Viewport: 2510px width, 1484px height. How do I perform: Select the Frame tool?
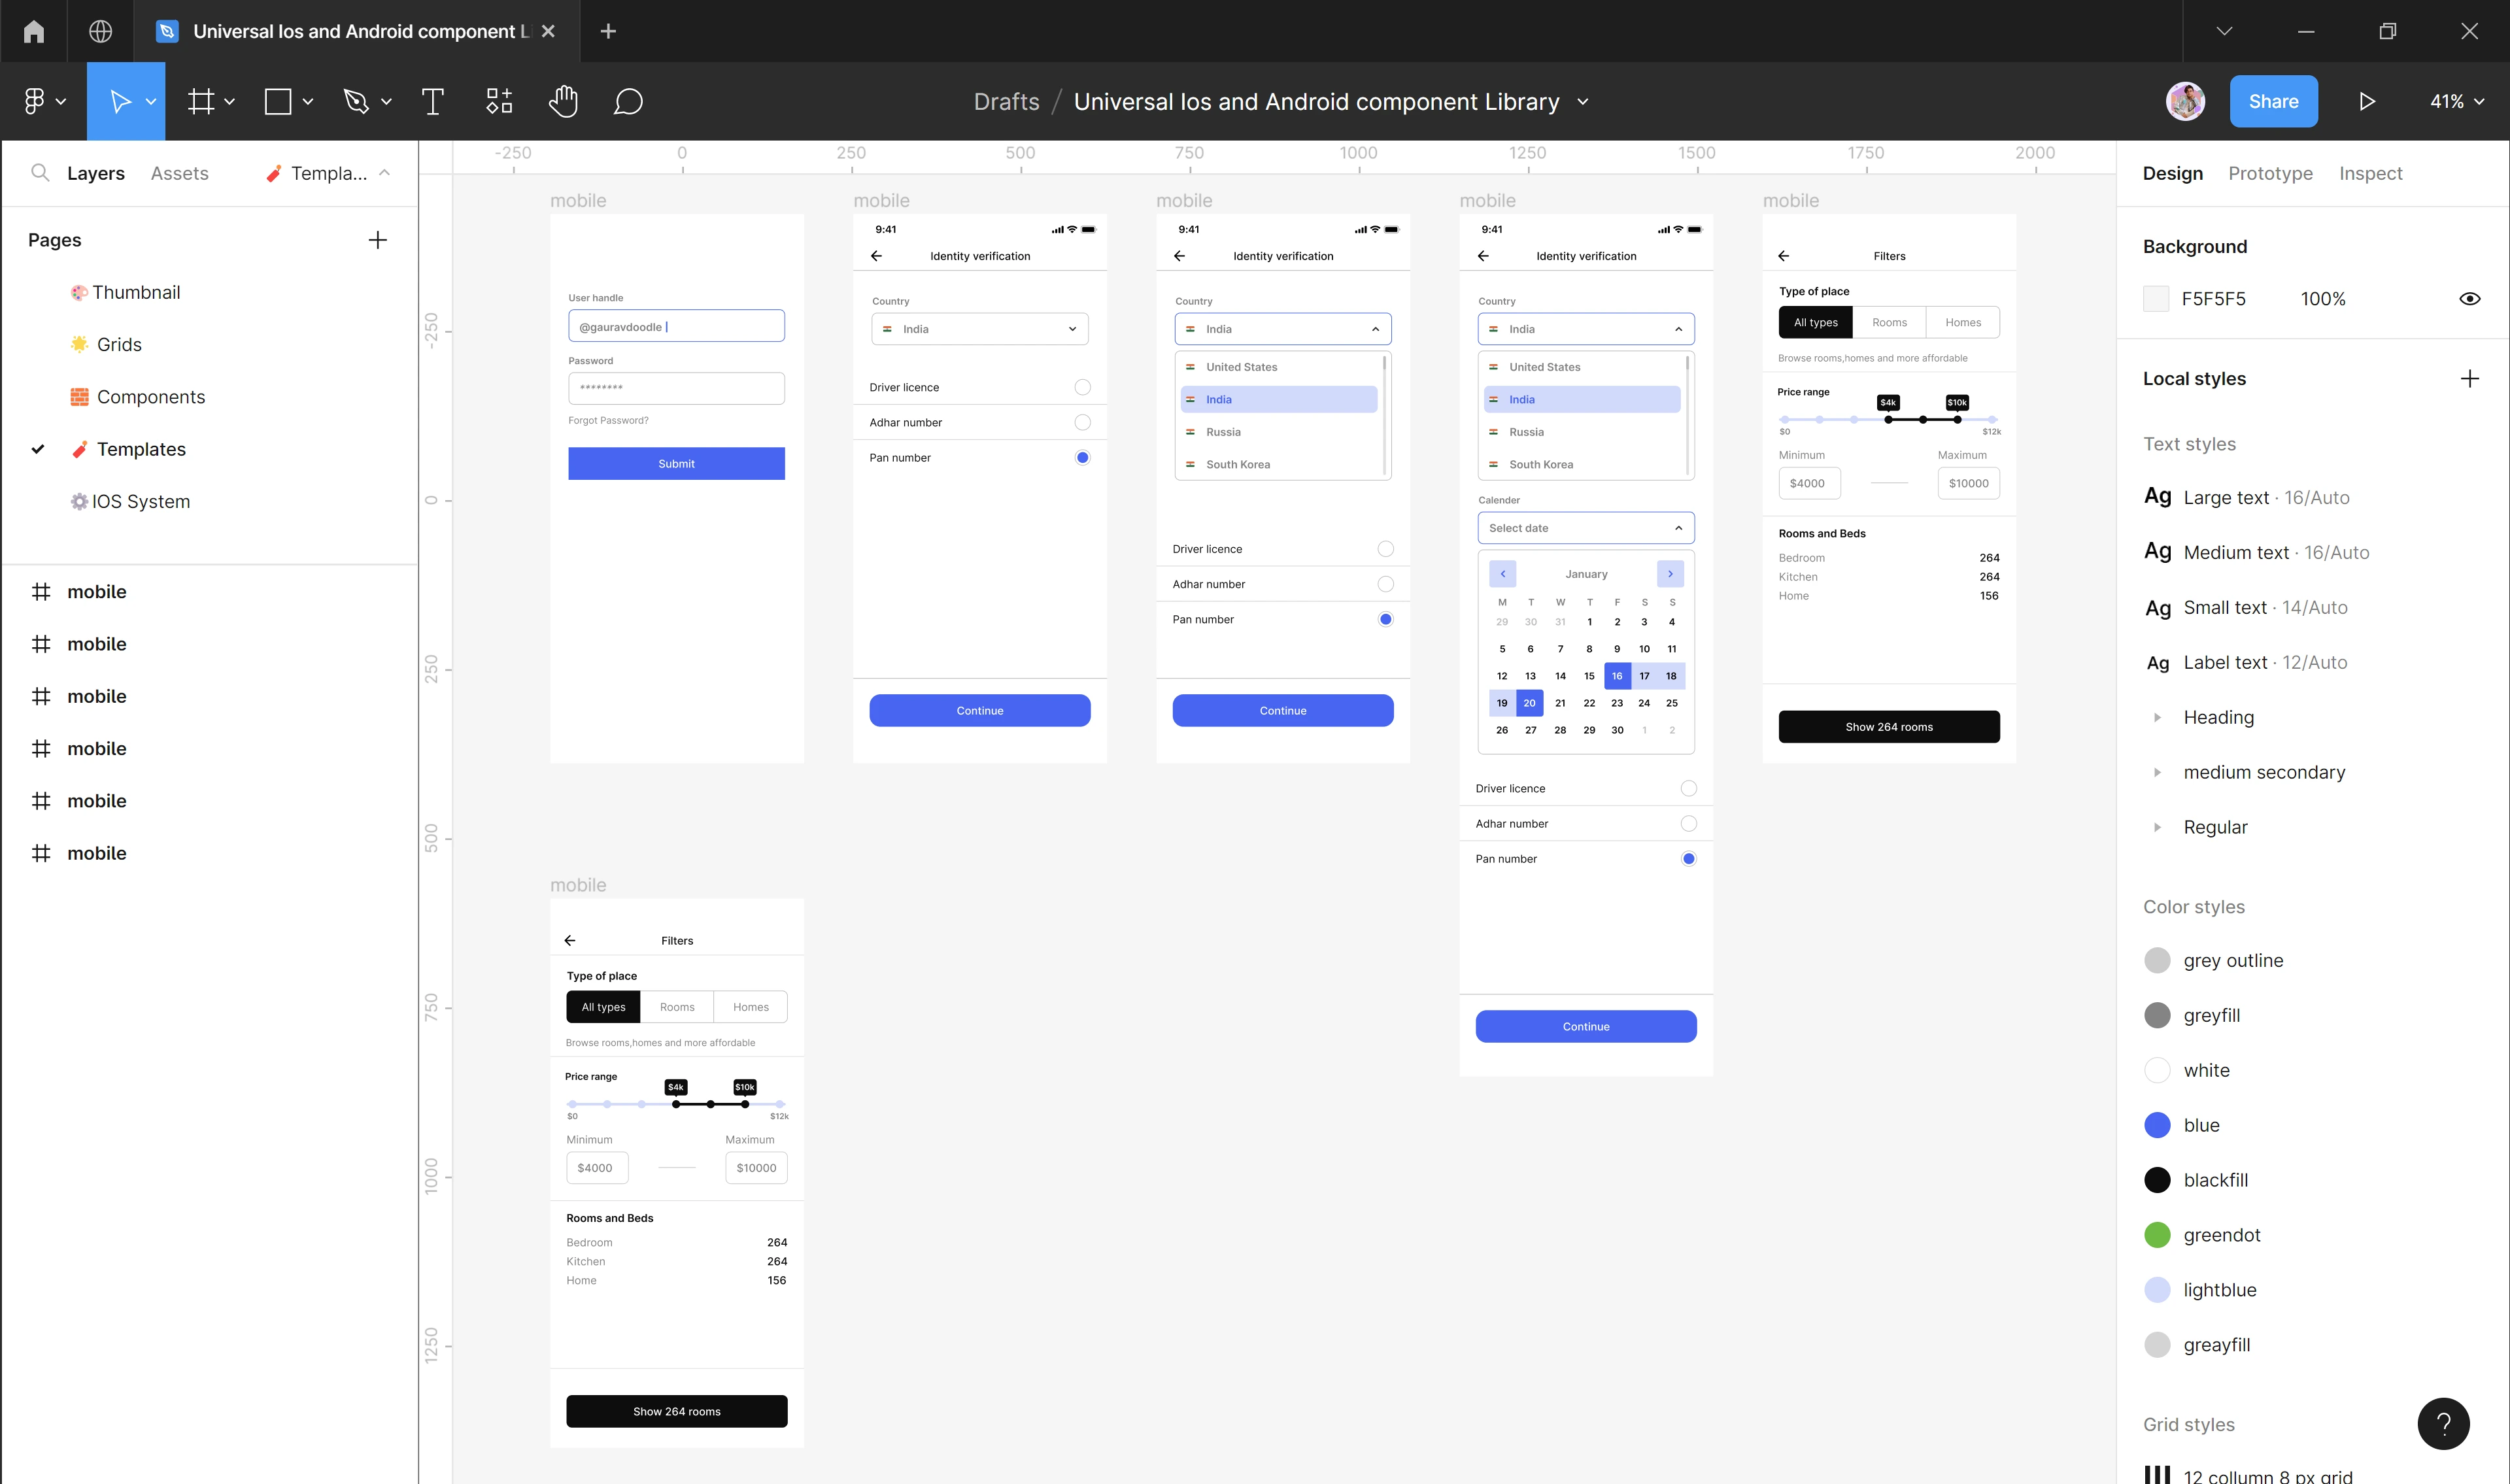tap(202, 101)
